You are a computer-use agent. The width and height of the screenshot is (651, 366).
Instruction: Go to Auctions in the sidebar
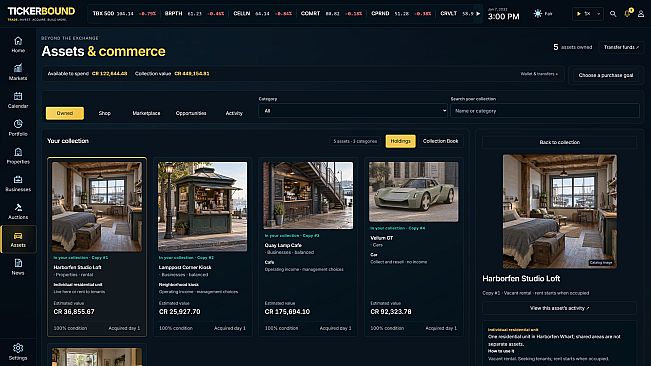tap(18, 211)
